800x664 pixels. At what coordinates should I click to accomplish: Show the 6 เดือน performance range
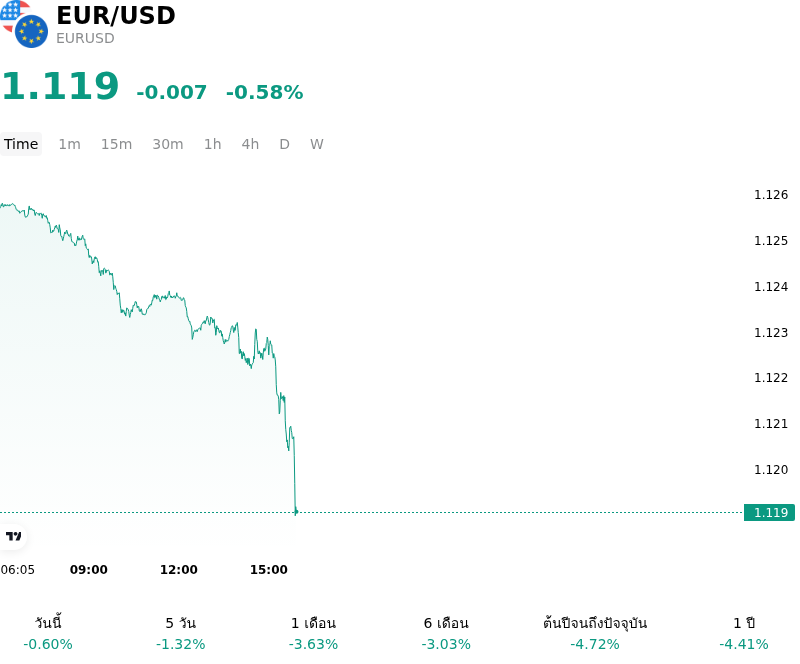point(446,633)
